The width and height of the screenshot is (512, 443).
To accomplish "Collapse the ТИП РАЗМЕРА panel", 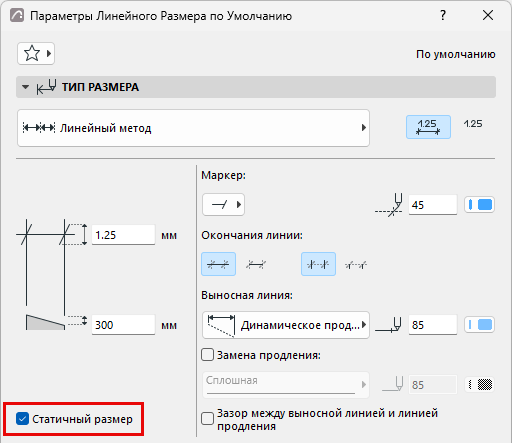I will (25, 87).
